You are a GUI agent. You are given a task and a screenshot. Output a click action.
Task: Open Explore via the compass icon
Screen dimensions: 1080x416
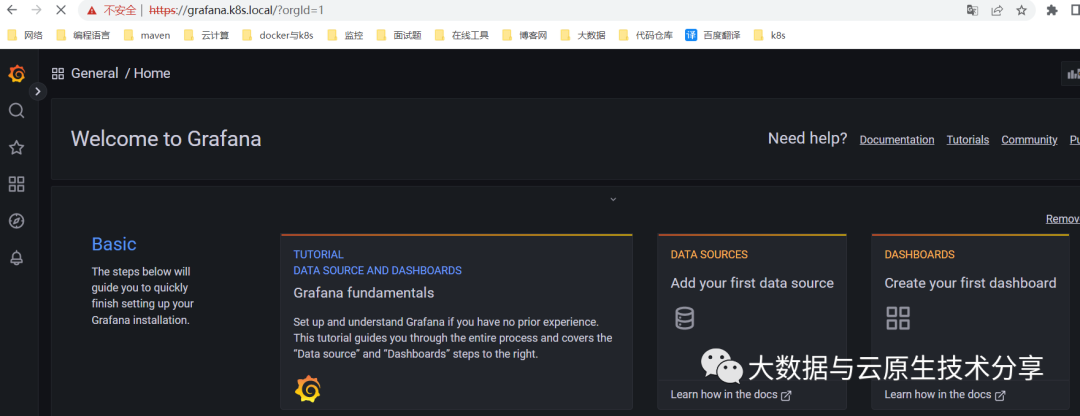point(17,220)
